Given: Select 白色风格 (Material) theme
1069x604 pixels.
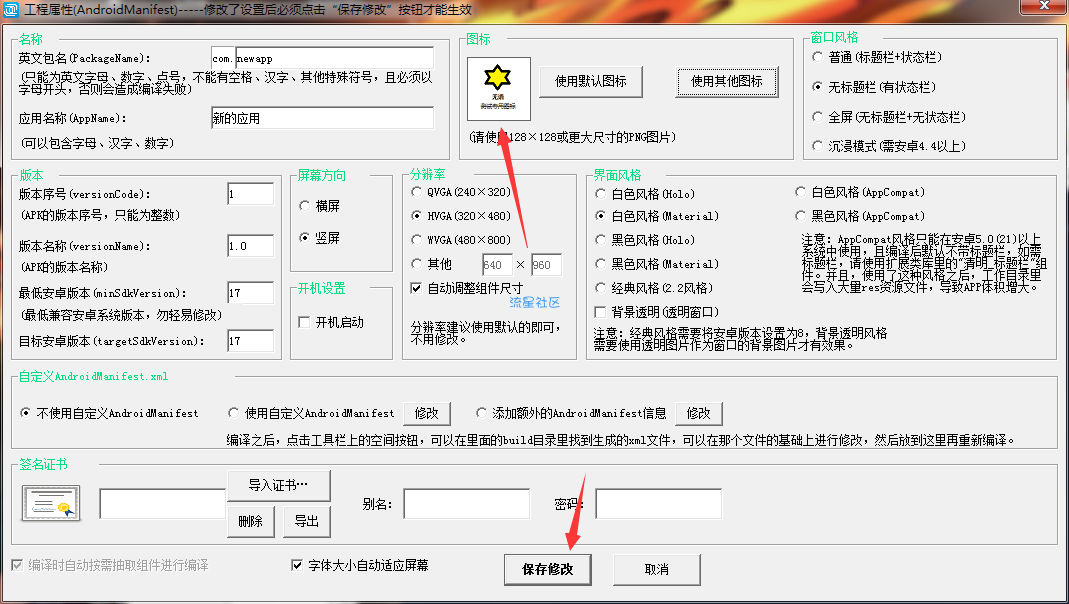Looking at the screenshot, I should (x=657, y=216).
